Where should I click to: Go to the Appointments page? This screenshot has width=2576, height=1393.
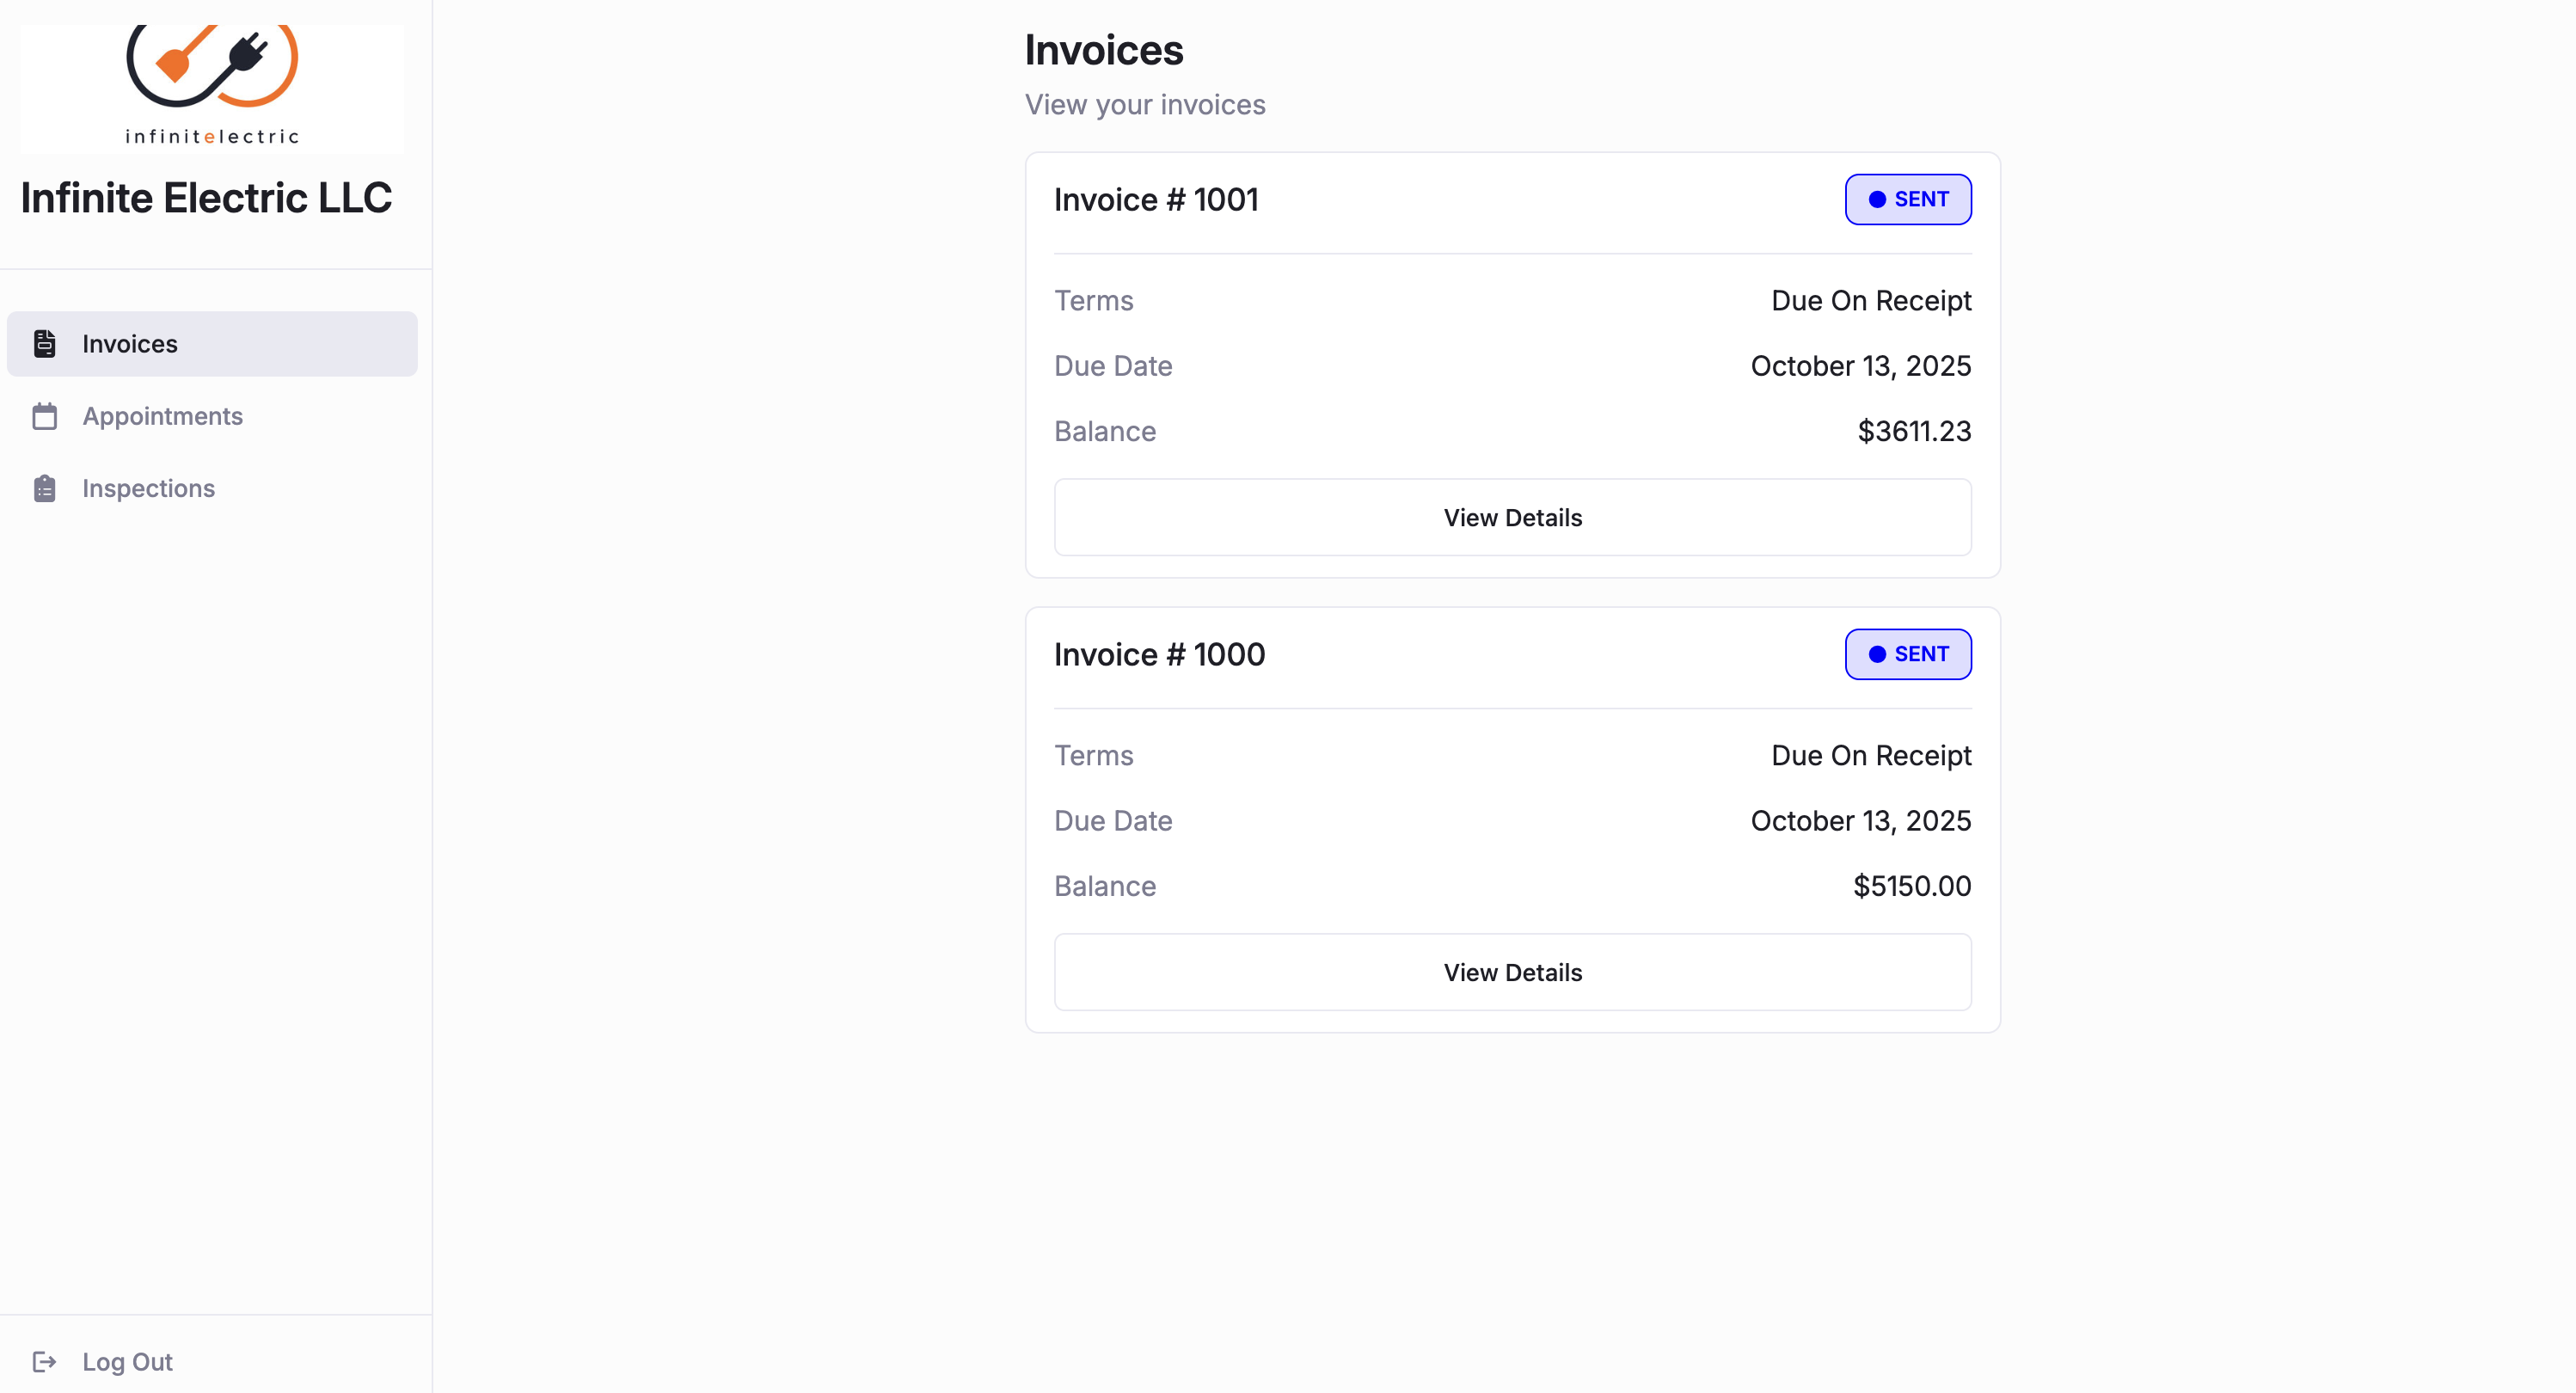tap(162, 416)
